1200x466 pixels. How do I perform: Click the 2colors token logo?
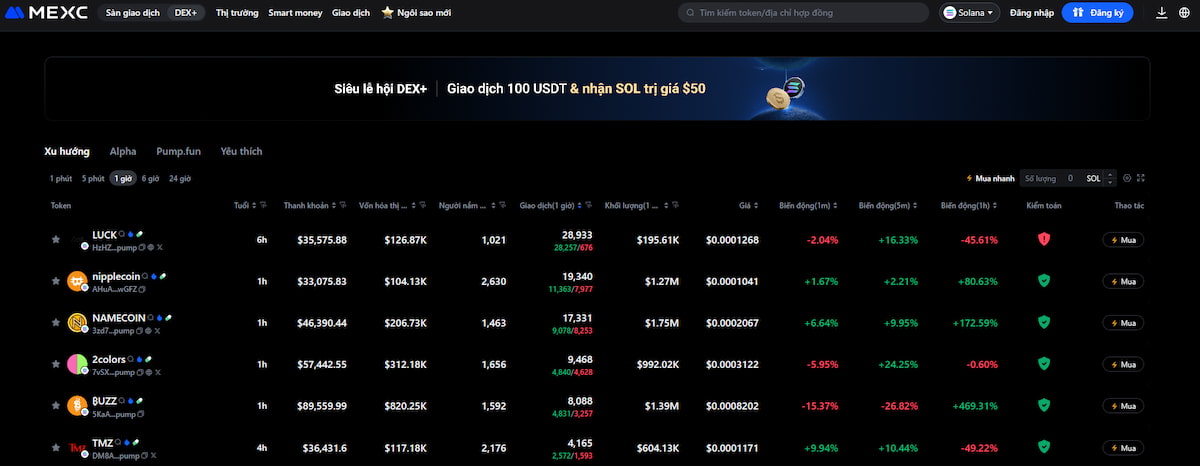pyautogui.click(x=77, y=364)
